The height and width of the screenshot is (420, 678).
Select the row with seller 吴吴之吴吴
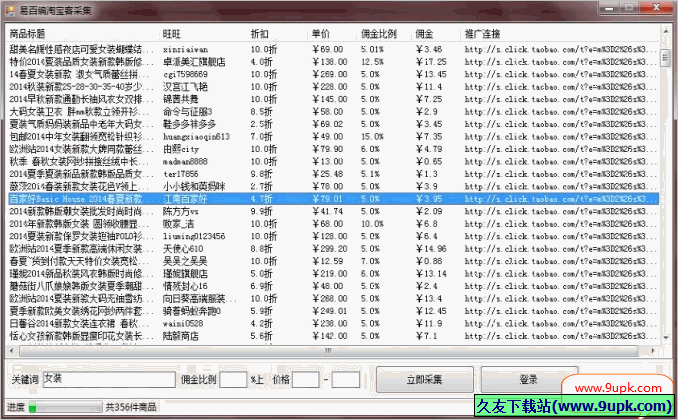coord(332,261)
